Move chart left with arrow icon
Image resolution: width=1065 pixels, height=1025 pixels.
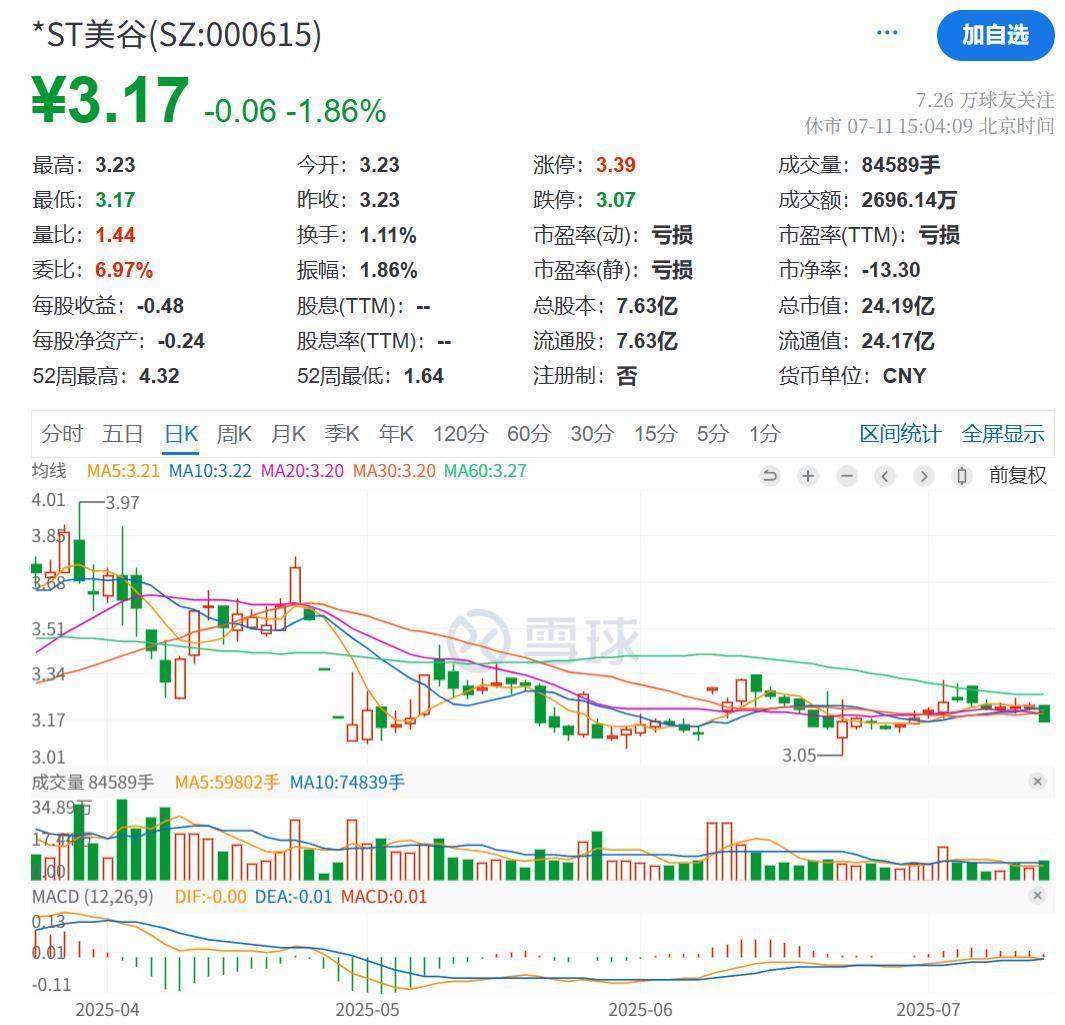coord(884,475)
